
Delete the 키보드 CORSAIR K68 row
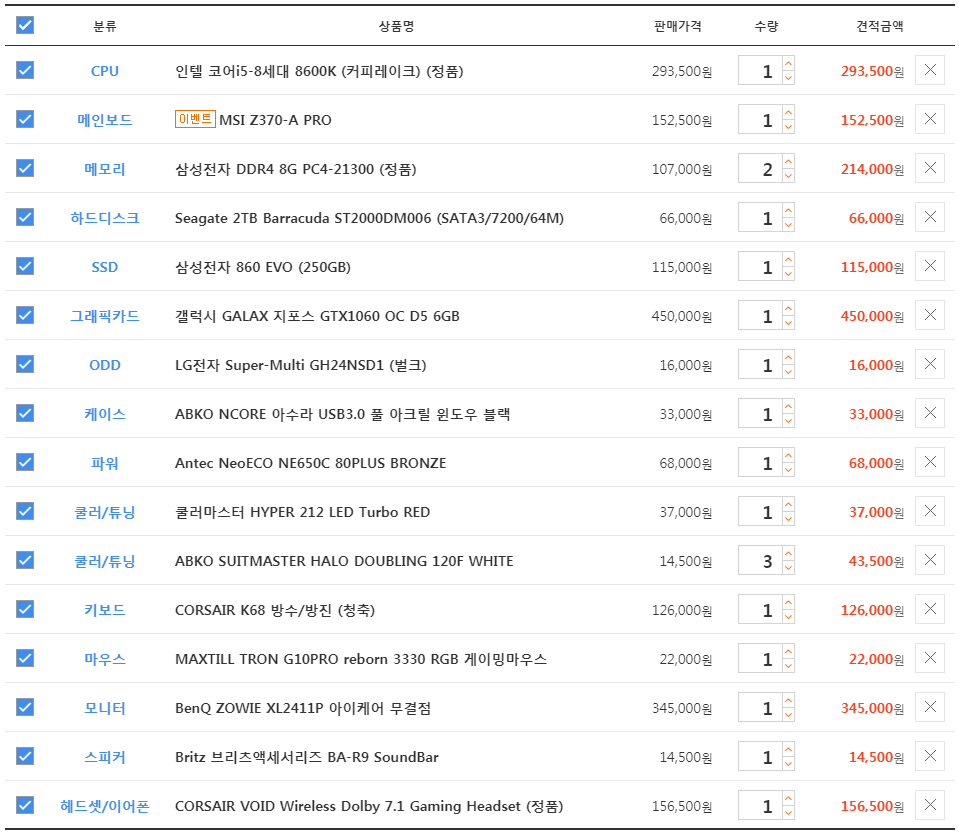click(930, 609)
